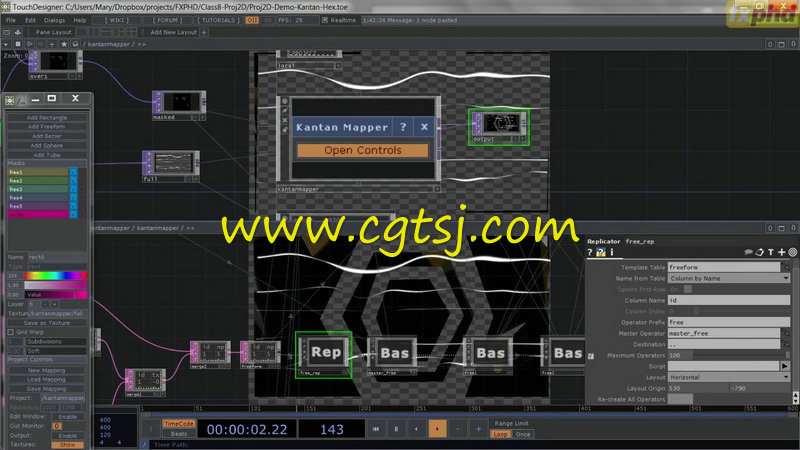Click the Column Name field
800x450 pixels.
click(x=729, y=301)
